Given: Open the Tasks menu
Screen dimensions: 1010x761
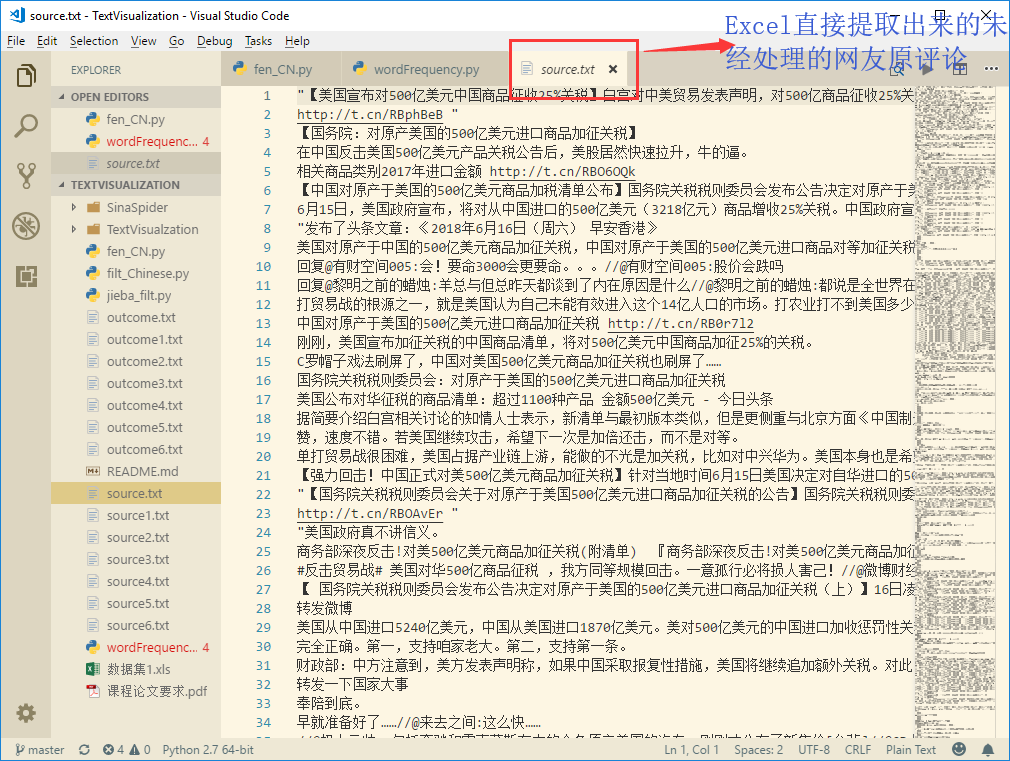Looking at the screenshot, I should (x=258, y=41).
